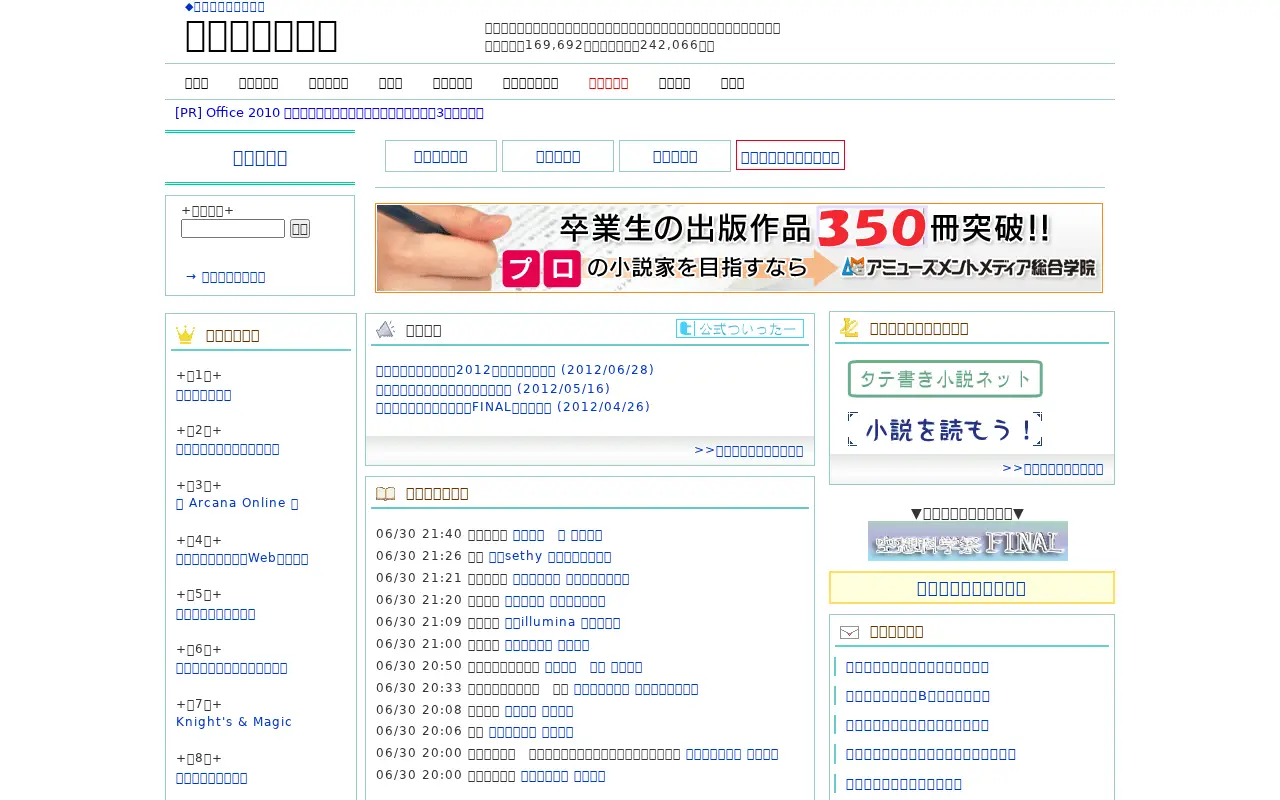This screenshot has height=800, width=1280.
Task: Open the news item dated 2012/05/16
Action: [493, 389]
